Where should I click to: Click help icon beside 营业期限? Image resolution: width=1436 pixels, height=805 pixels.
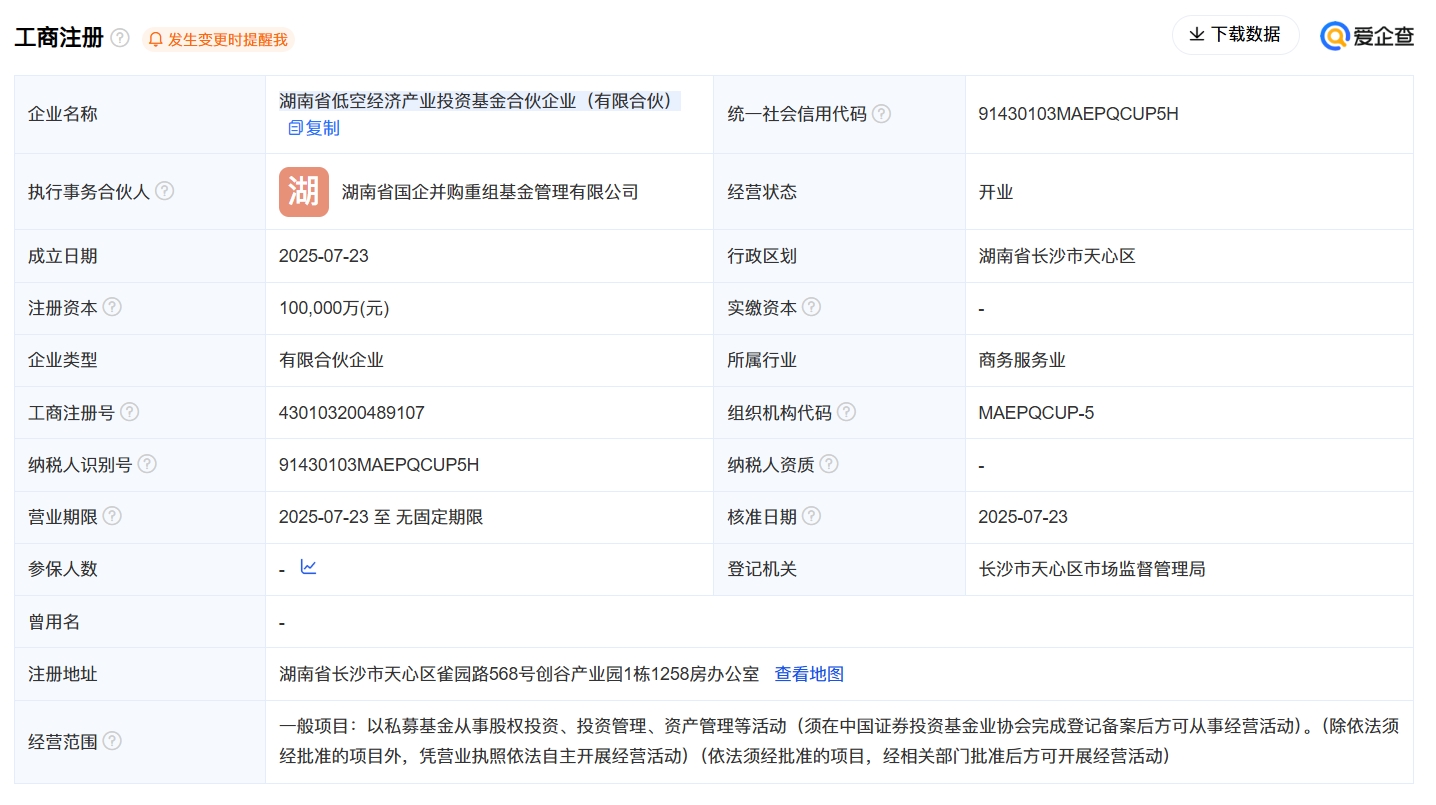pos(112,517)
